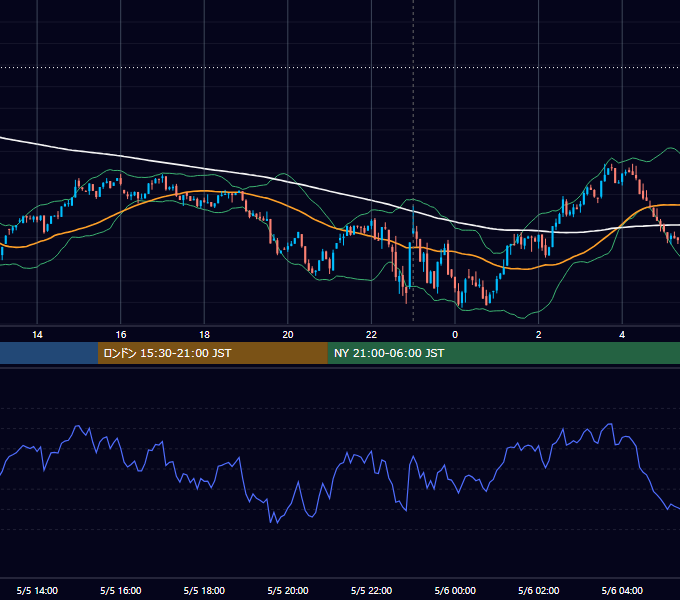
Task: Click the 5/5 18:00 indicator date label
Action: click(x=204, y=590)
